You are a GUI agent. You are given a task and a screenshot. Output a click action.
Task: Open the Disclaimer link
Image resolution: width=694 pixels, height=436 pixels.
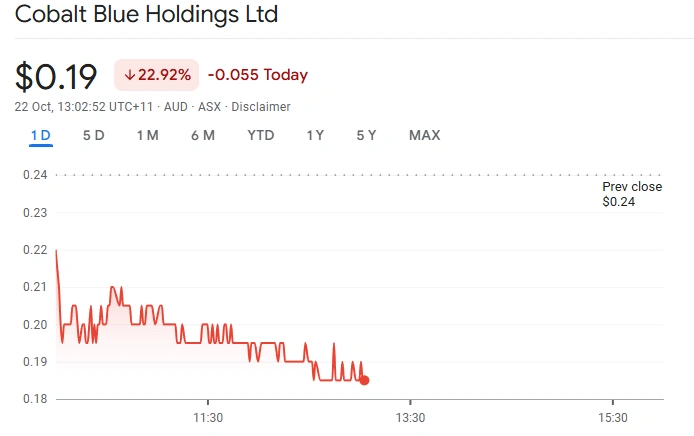pos(261,107)
